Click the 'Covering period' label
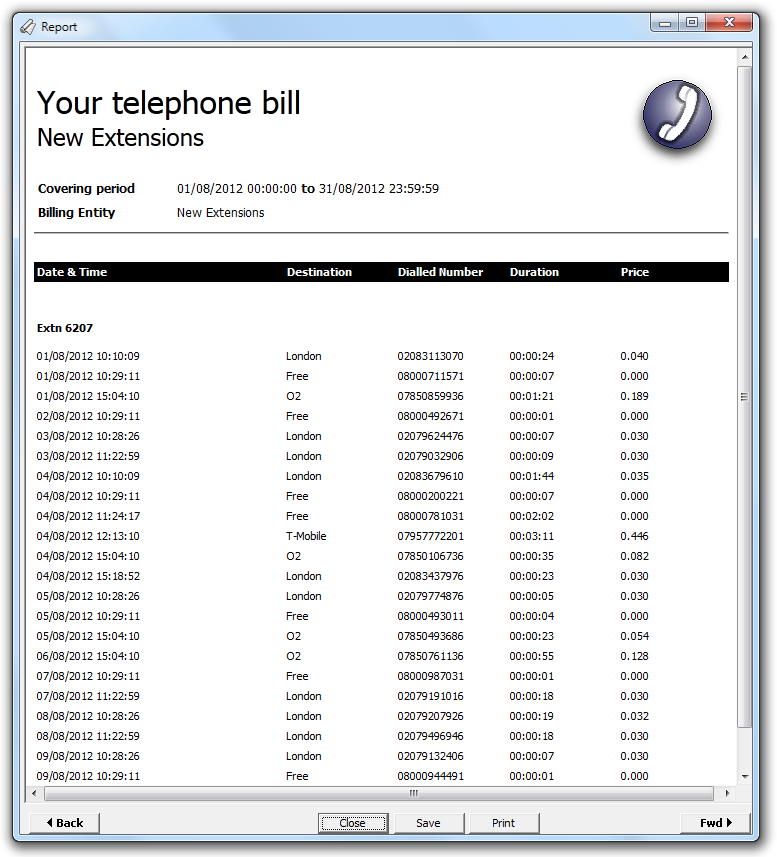This screenshot has width=777, height=857. [86, 189]
